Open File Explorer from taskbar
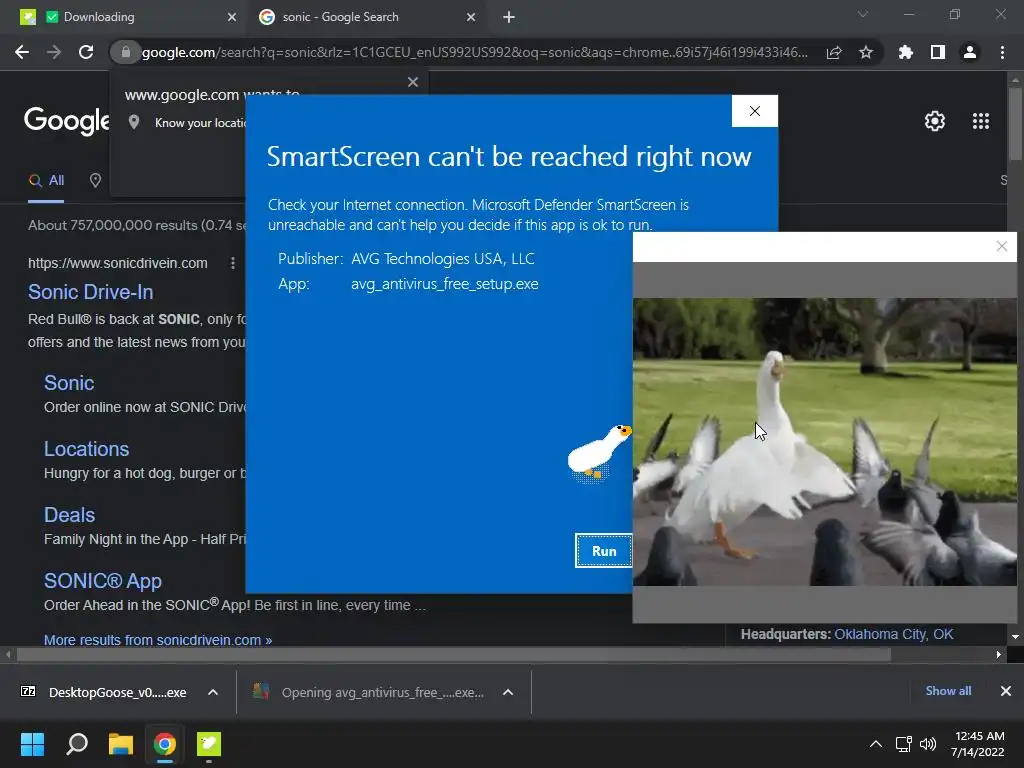 click(121, 744)
